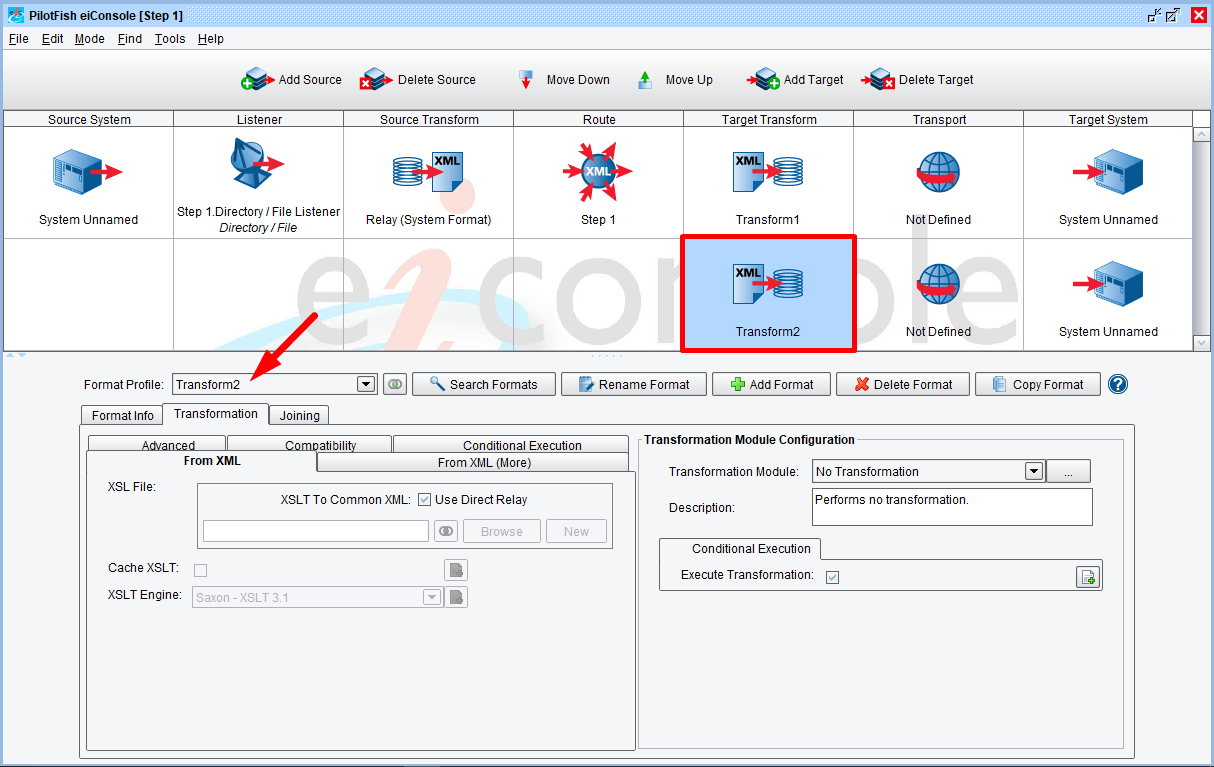The image size is (1214, 767).
Task: Select the Target System icon in the Transform2 row
Action: [x=1108, y=284]
